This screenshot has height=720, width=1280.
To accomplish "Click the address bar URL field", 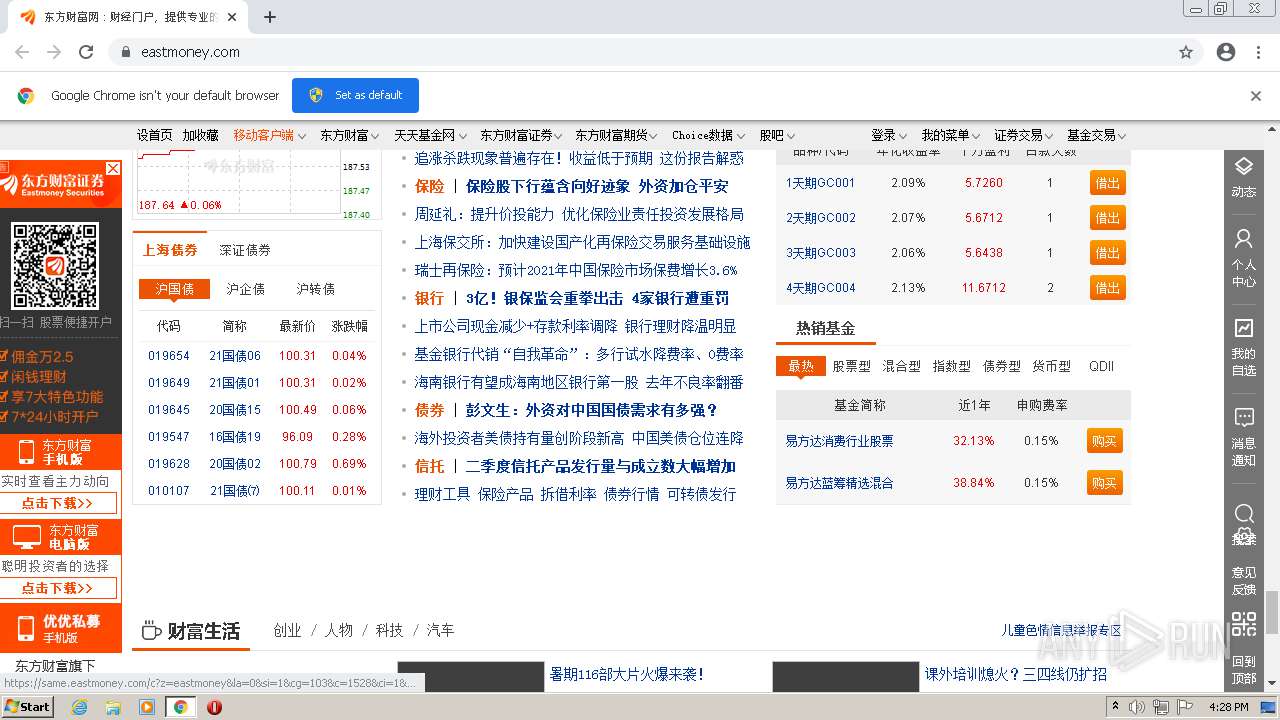I will 640,52.
